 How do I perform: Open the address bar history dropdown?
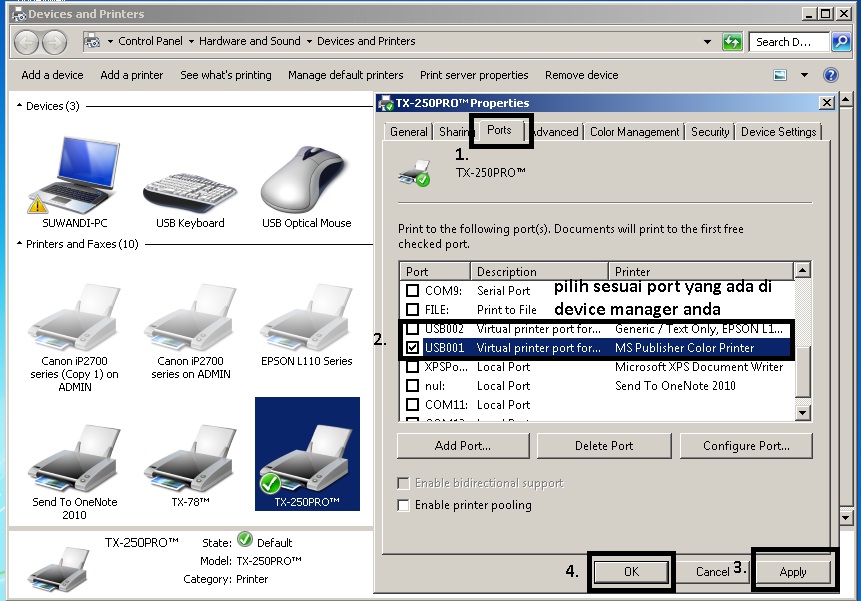pos(707,42)
